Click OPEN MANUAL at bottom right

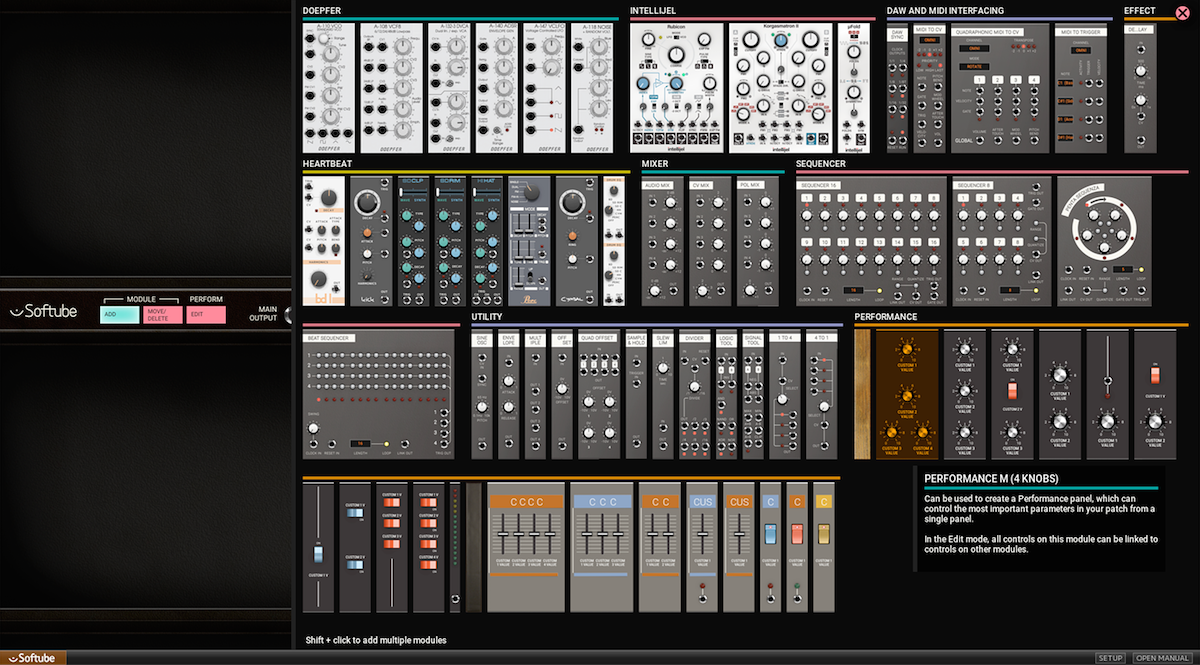pos(1162,658)
